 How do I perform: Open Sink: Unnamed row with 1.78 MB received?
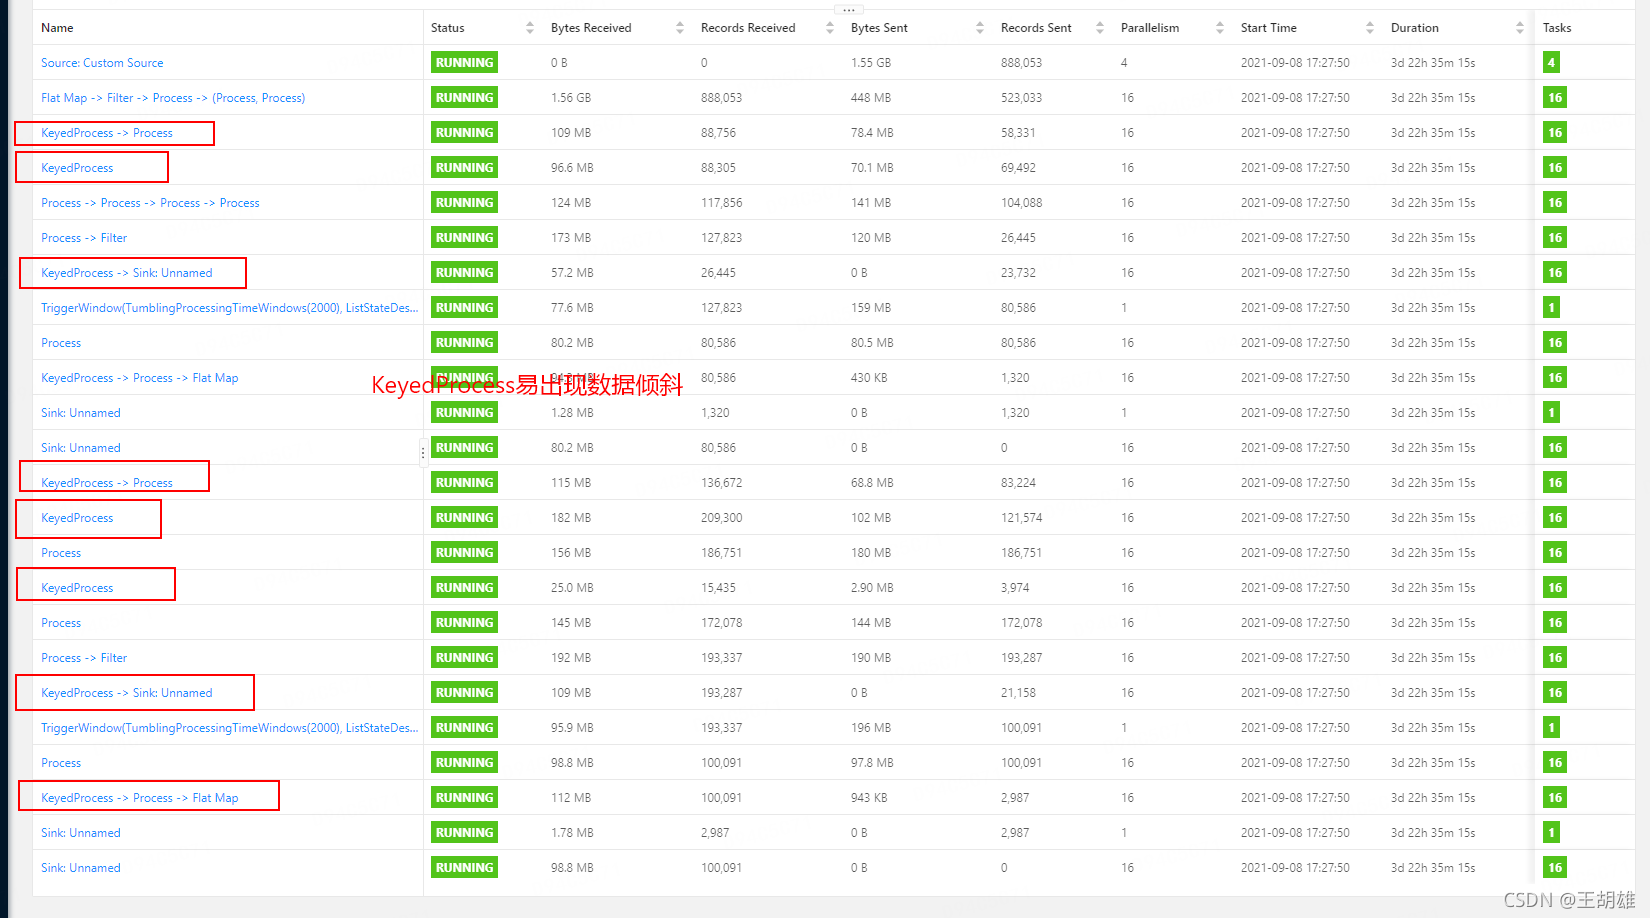81,833
